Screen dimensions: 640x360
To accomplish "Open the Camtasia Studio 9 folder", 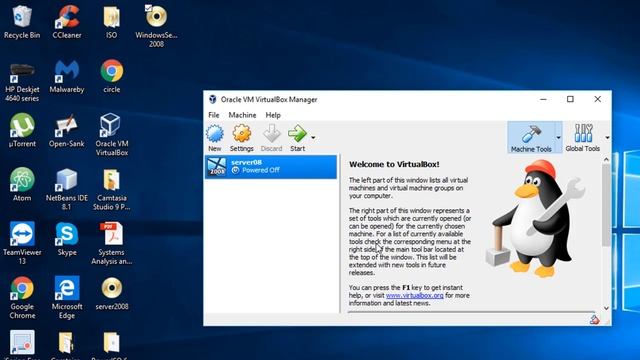I will 111,189.
